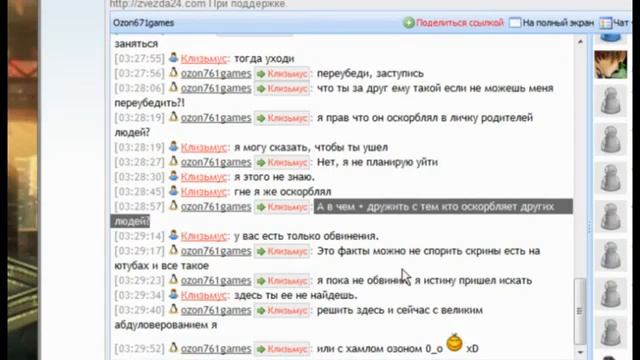The image size is (640, 360).
Task: Click timestamp [03:28:45]
Action: 140,192
